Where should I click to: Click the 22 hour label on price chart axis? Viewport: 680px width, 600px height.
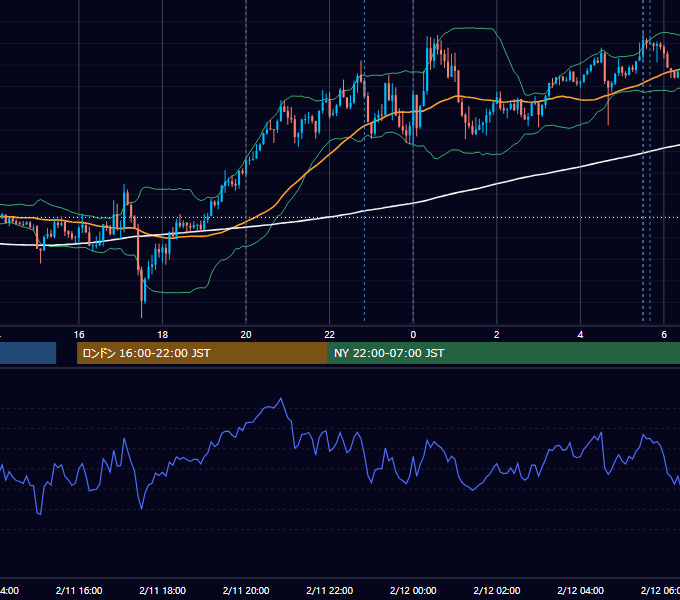click(x=330, y=335)
